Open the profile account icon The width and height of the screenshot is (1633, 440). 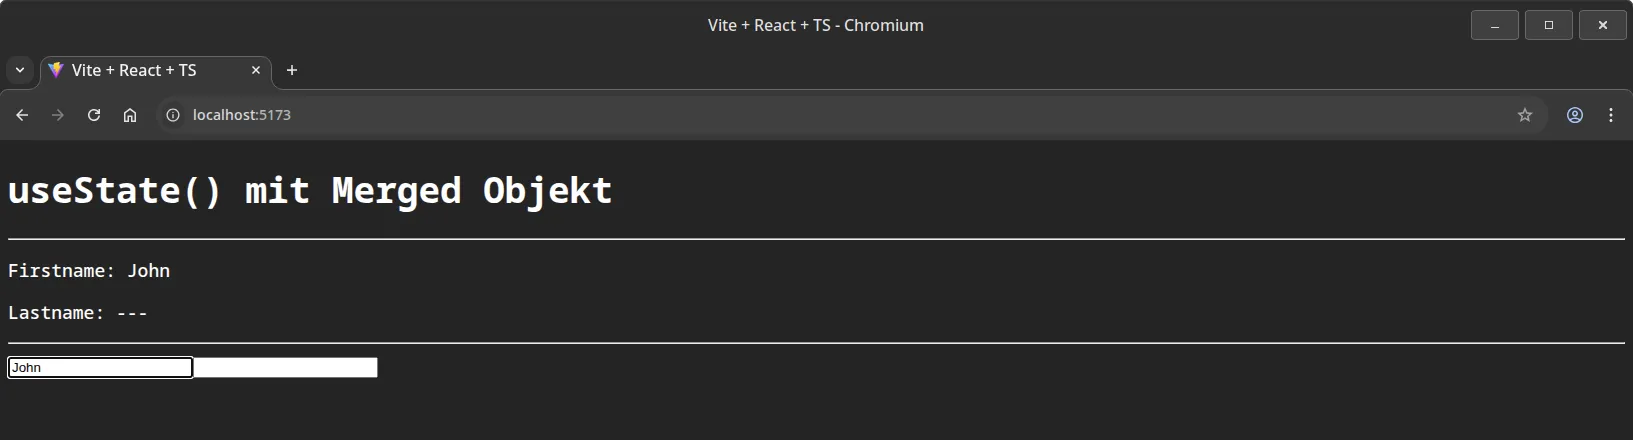pyautogui.click(x=1575, y=115)
